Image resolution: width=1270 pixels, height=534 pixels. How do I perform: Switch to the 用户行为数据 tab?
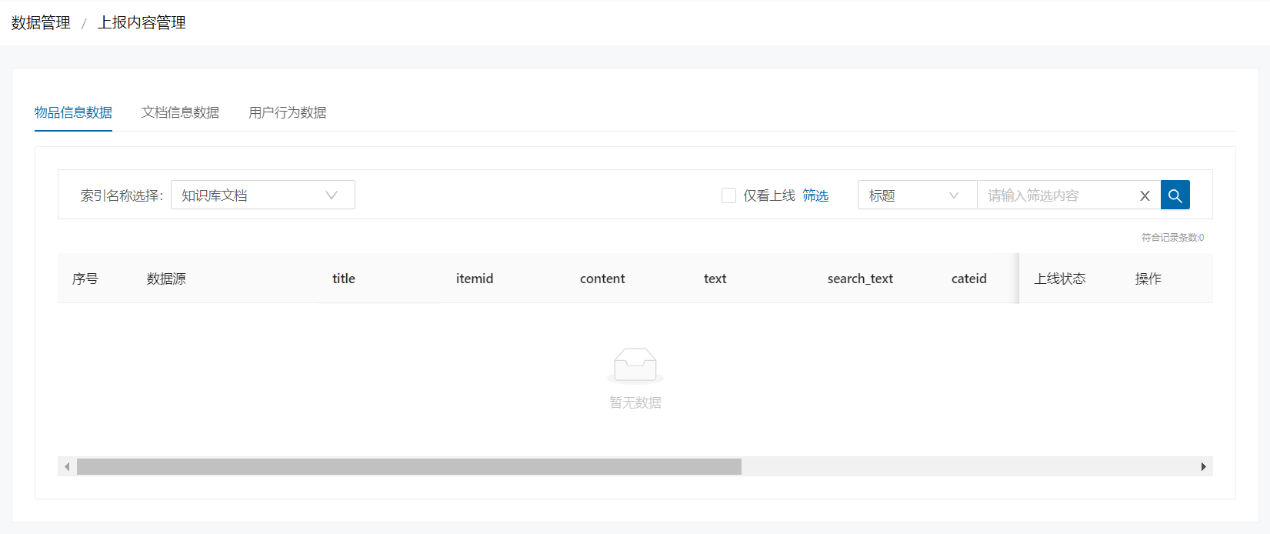[x=287, y=112]
